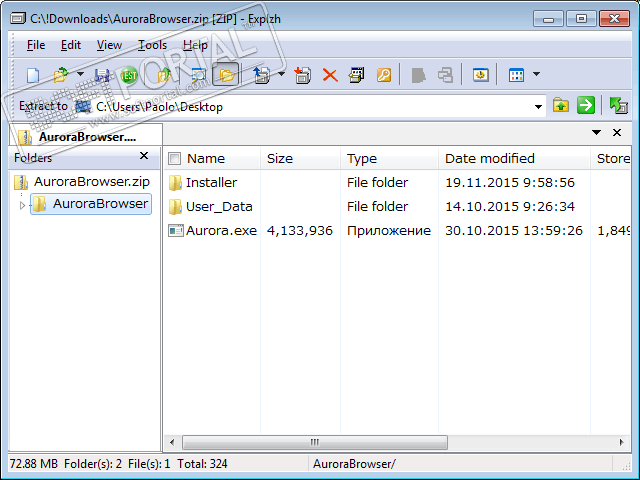Viewport: 640px width, 480px height.
Task: Select the AuroraBrowser.... archive tab
Action: click(x=86, y=136)
